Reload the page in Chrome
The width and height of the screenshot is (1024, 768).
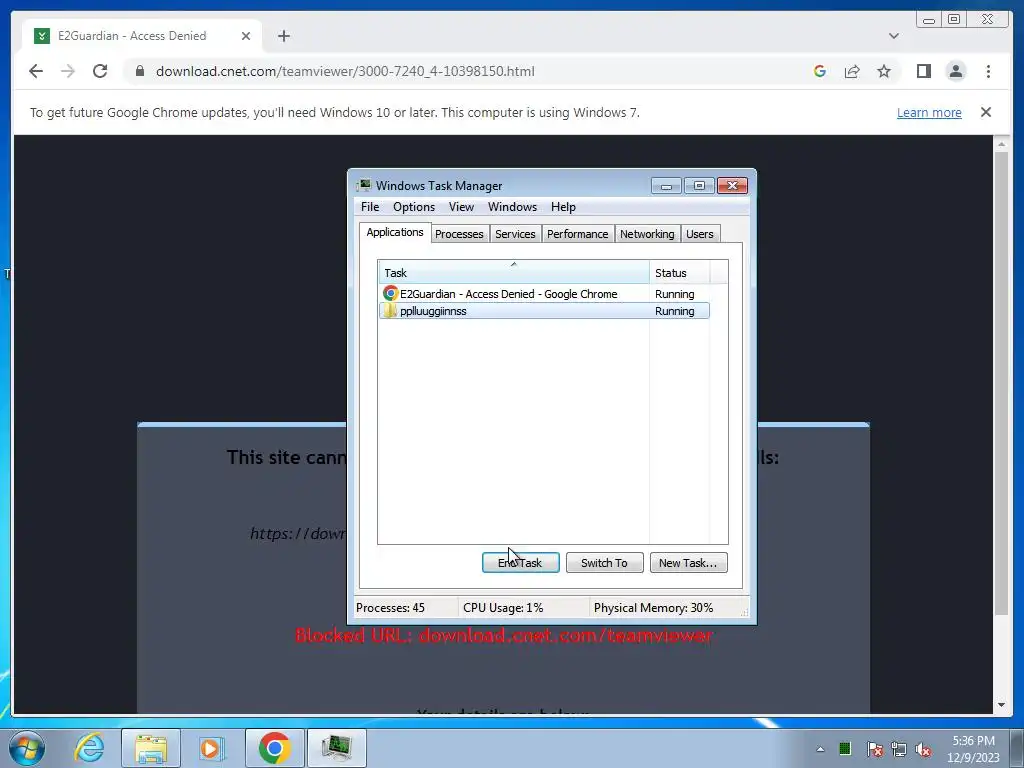[x=100, y=71]
